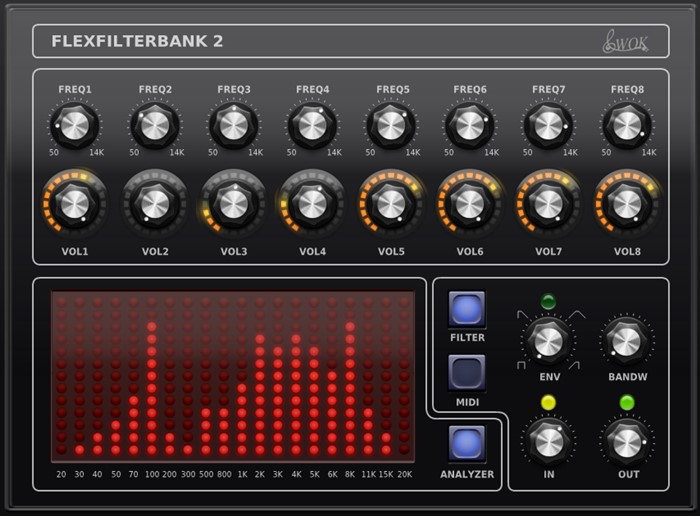Image resolution: width=700 pixels, height=516 pixels.
Task: Click the spectrum analyzer LED display
Action: pyautogui.click(x=232, y=376)
